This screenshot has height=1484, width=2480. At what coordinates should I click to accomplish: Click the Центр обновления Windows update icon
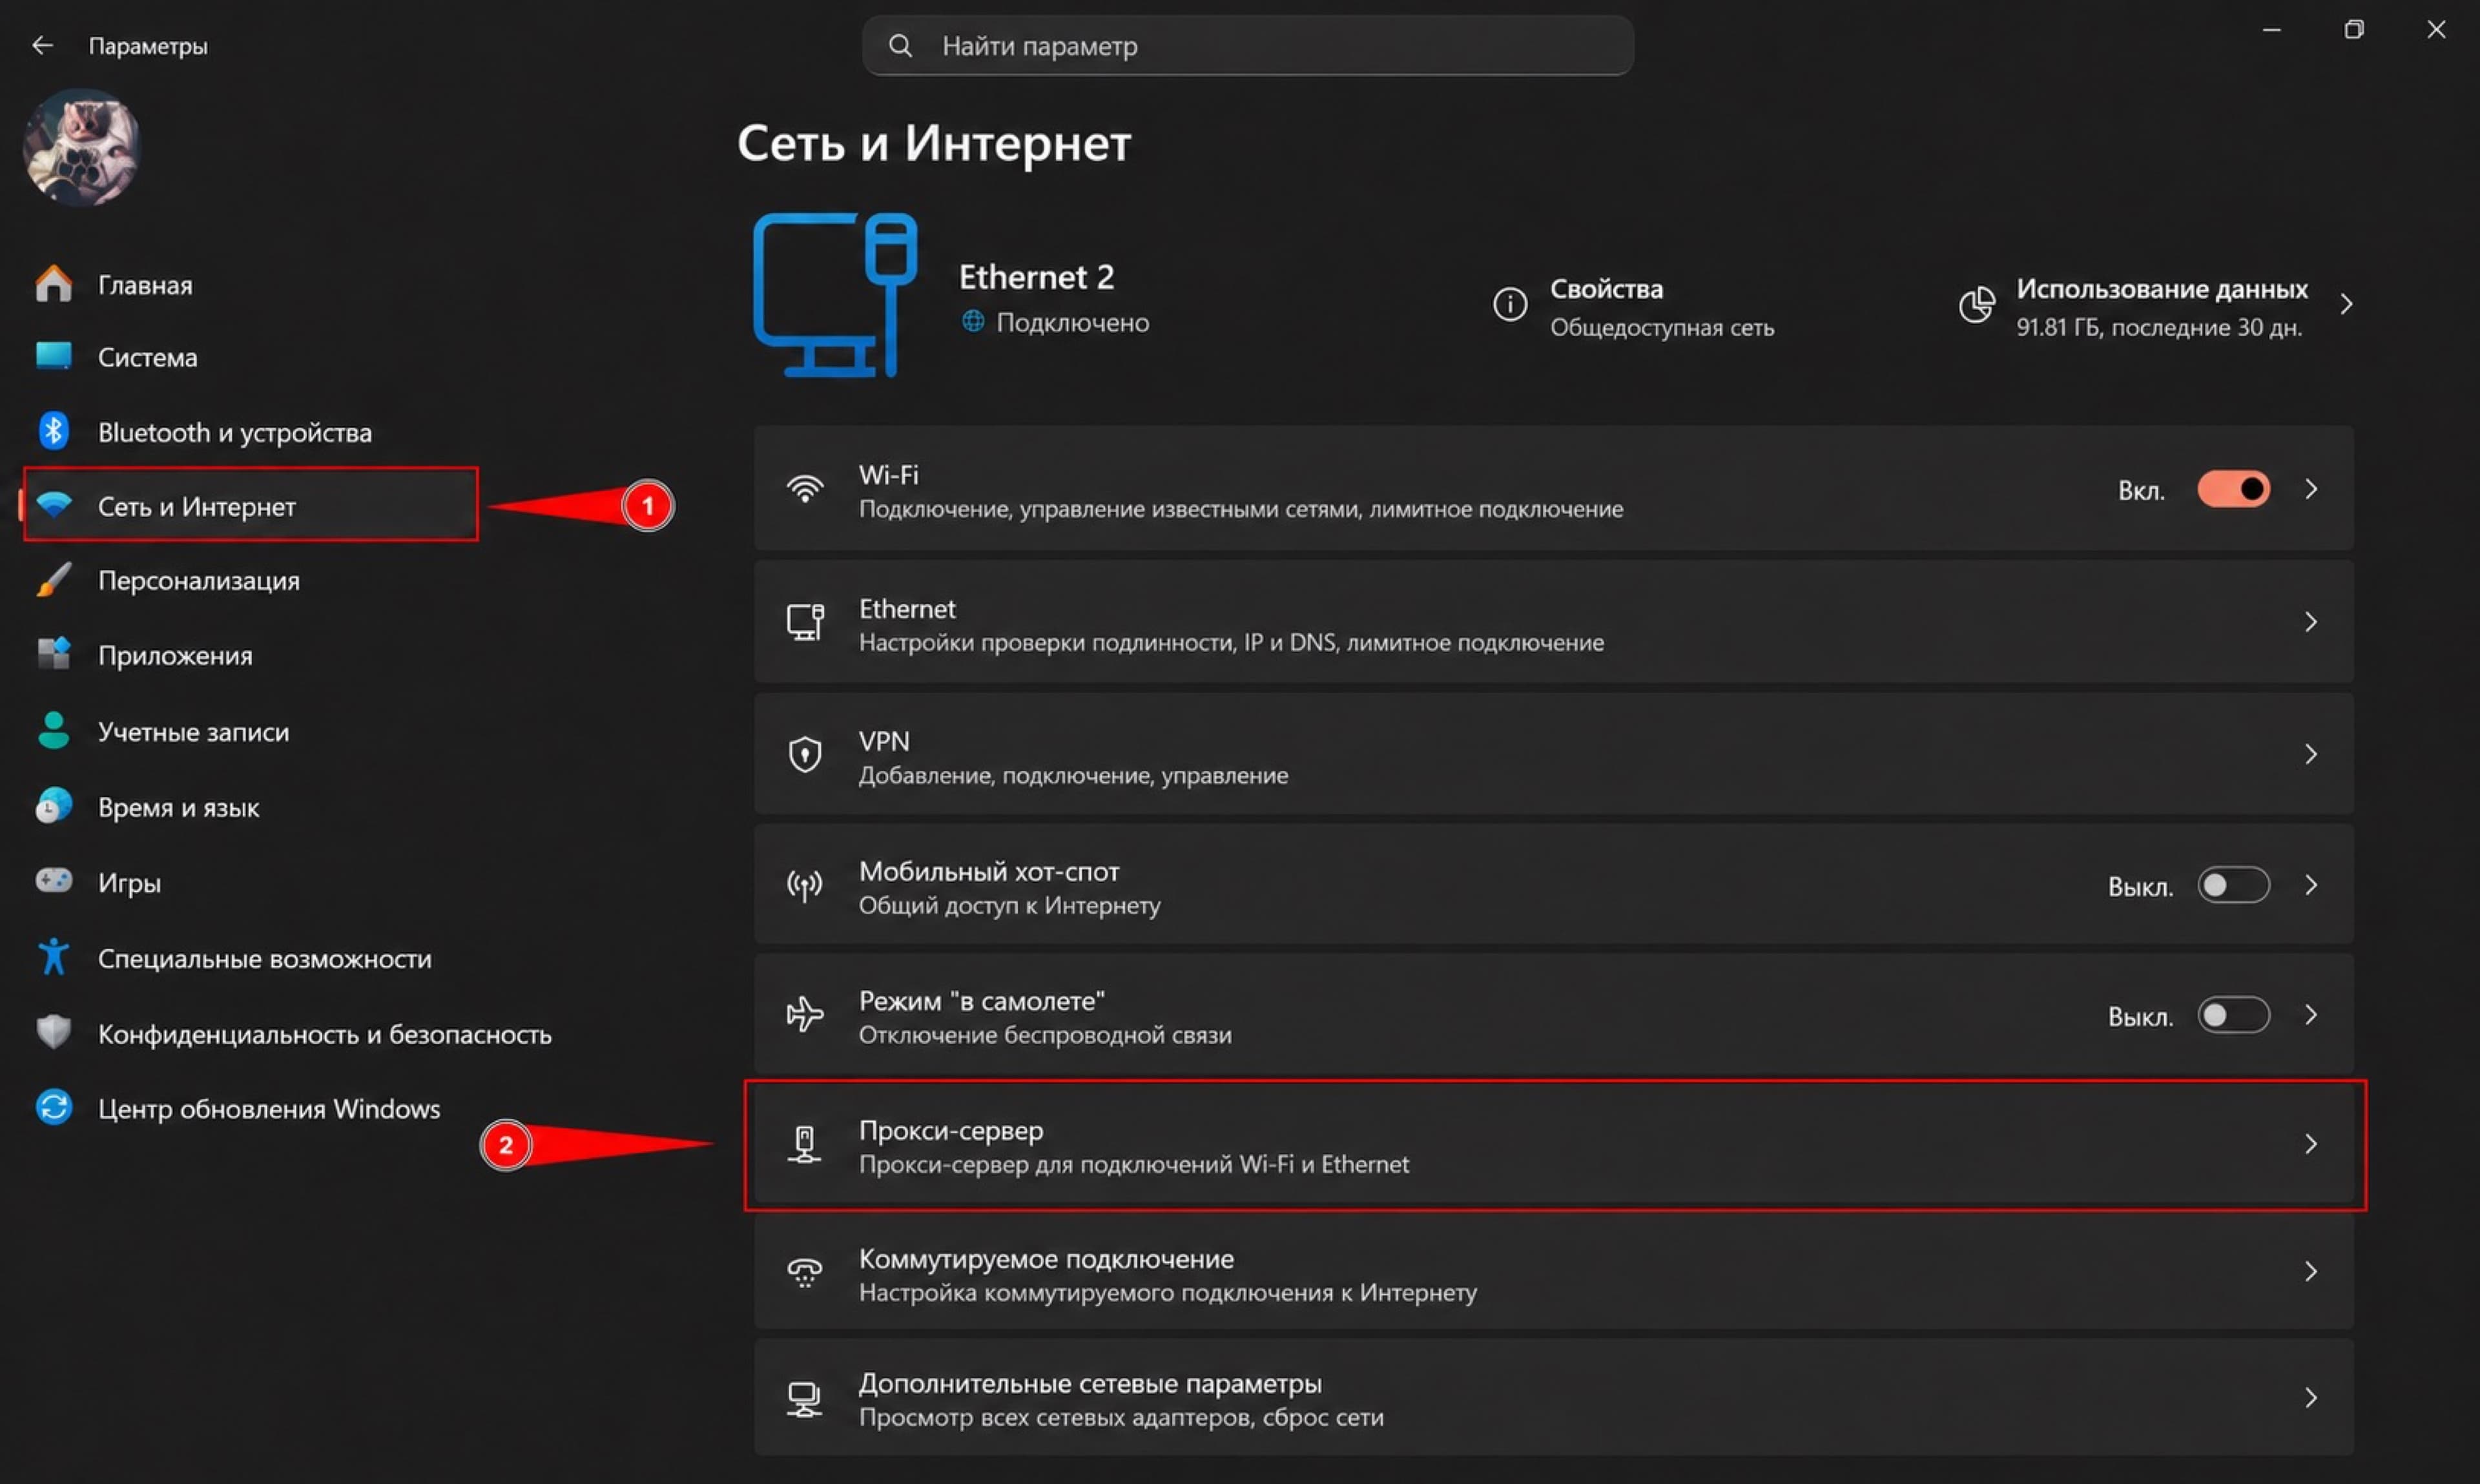[x=54, y=1107]
